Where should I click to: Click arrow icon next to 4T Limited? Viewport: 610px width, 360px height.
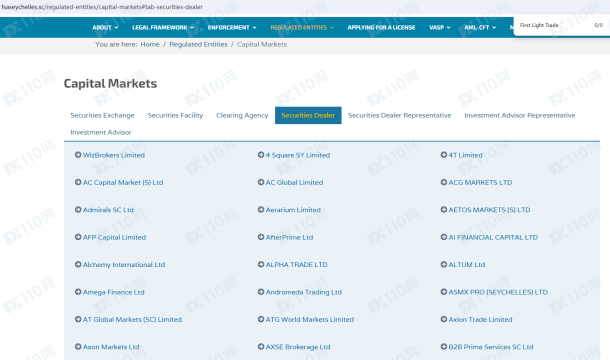(443, 155)
